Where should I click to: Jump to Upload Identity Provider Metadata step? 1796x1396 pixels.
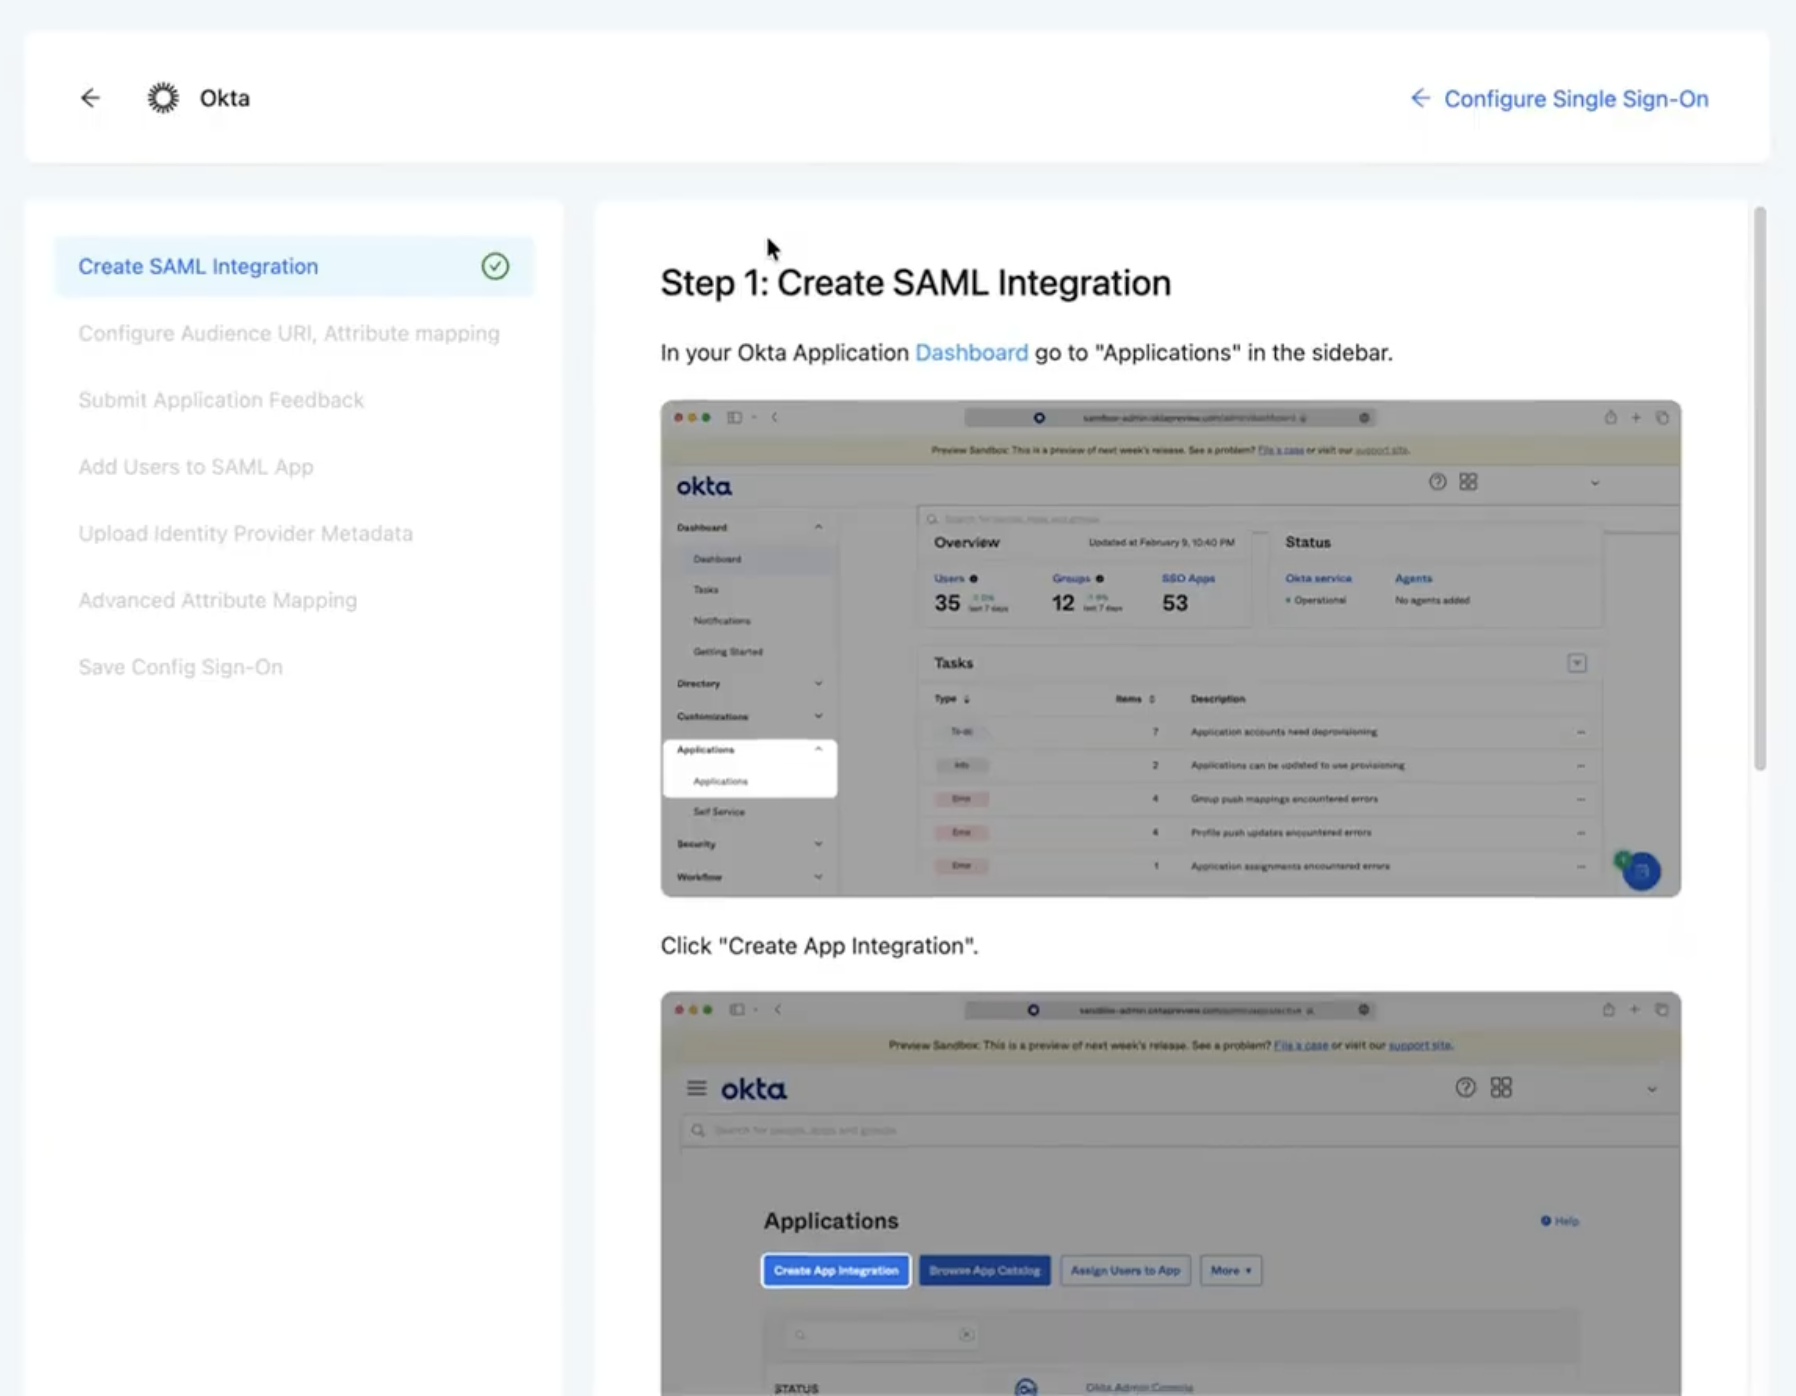point(246,534)
